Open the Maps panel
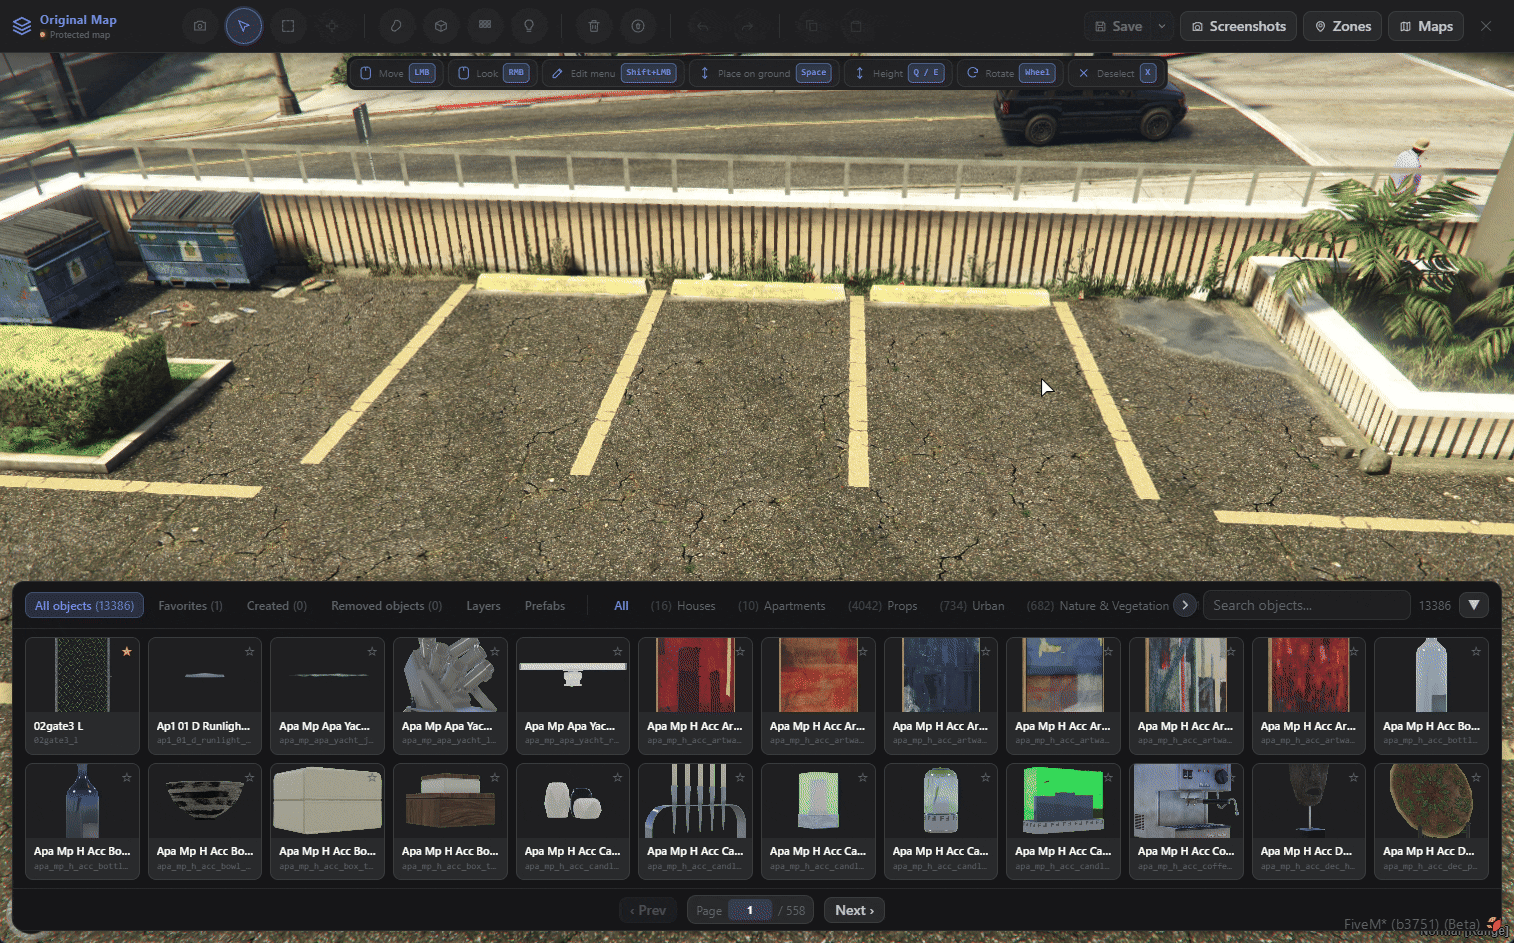 [x=1426, y=26]
